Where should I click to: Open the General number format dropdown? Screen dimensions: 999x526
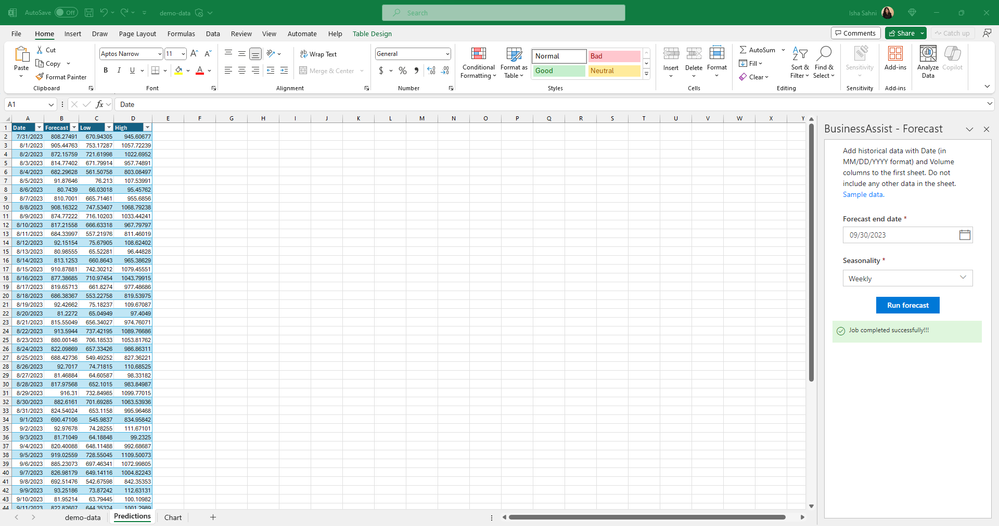pos(413,54)
